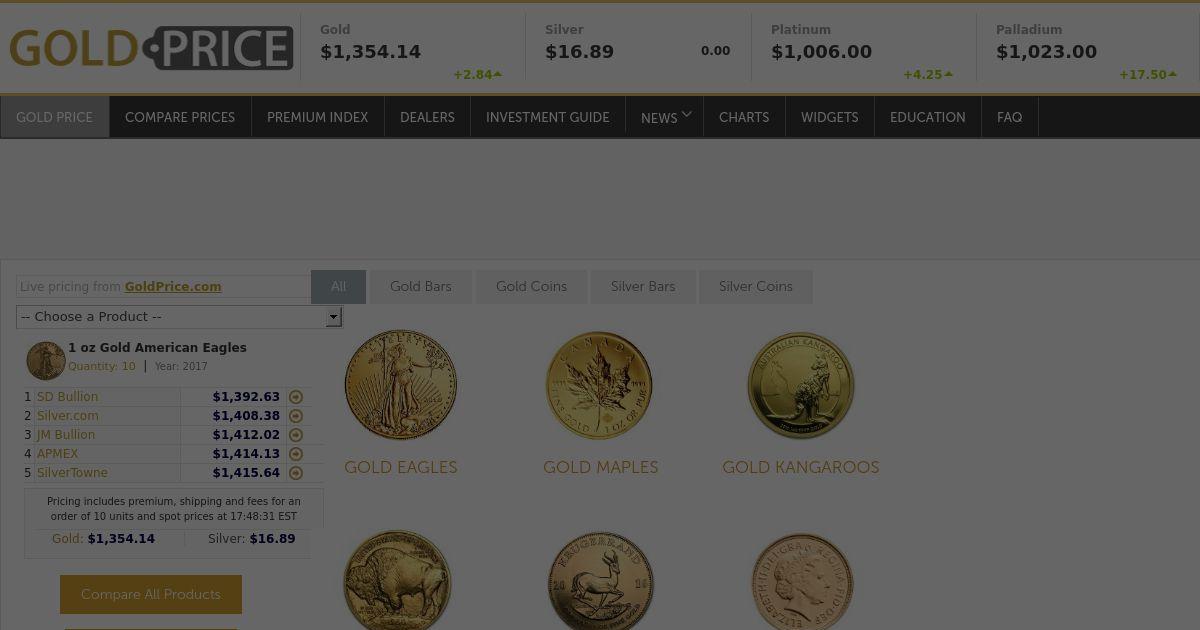
Task: Go to the Premium Index page
Action: (318, 117)
